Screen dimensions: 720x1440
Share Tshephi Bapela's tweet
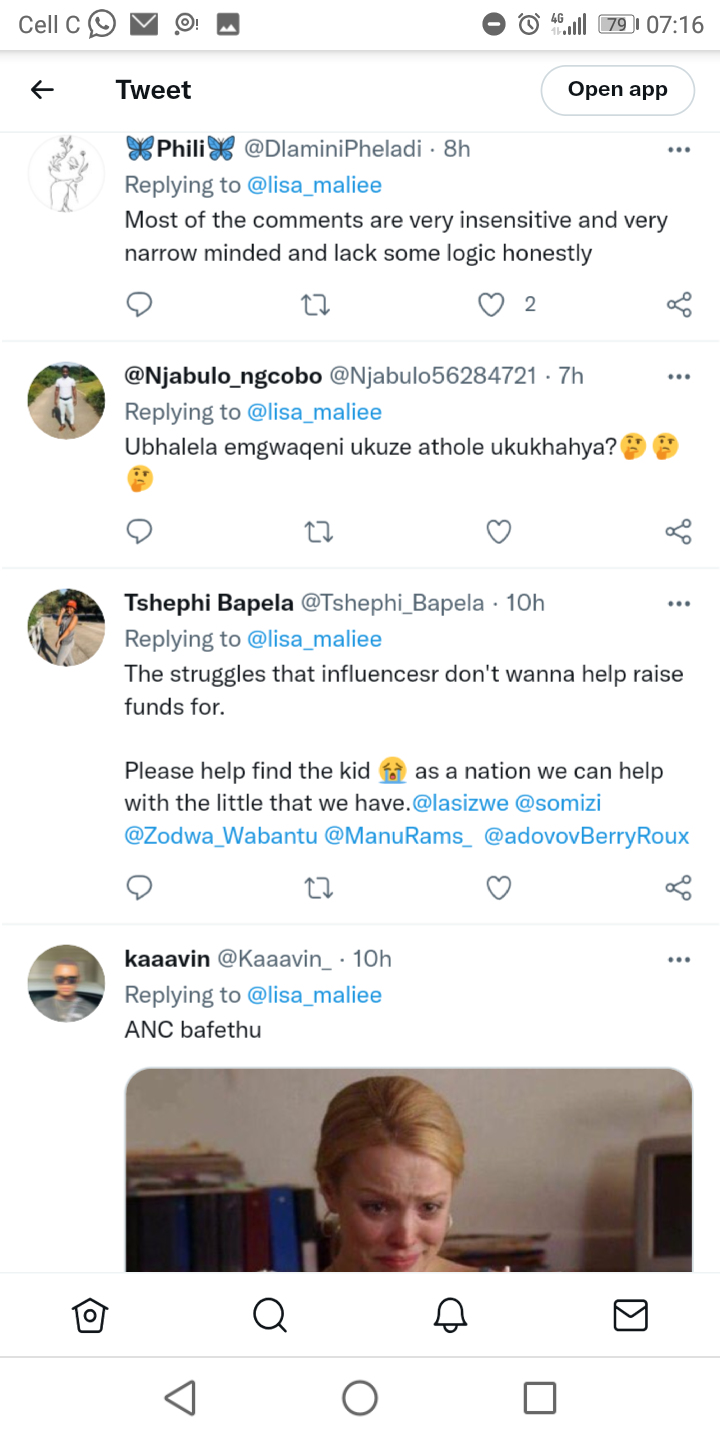678,887
